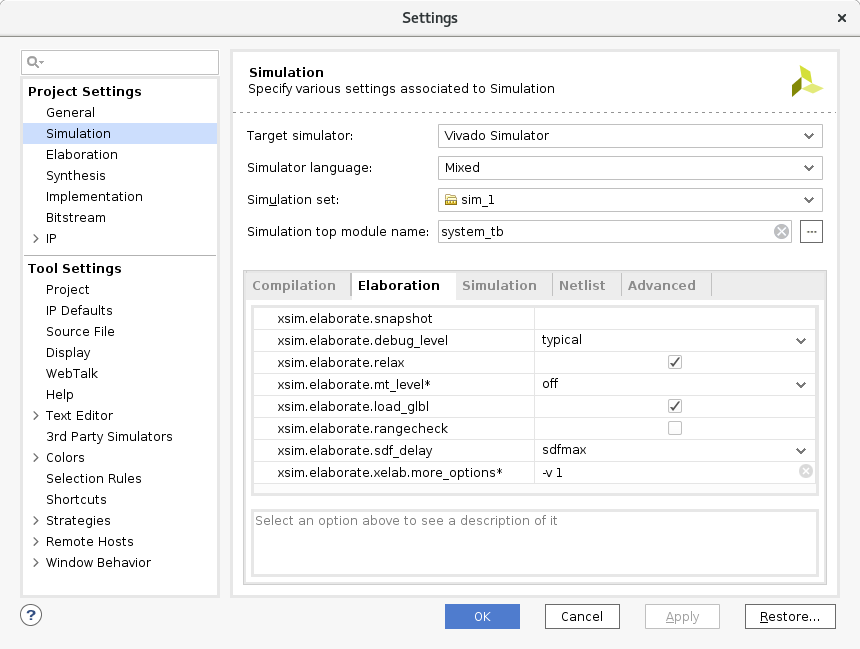Select Synthesis under Project Settings

tap(76, 175)
